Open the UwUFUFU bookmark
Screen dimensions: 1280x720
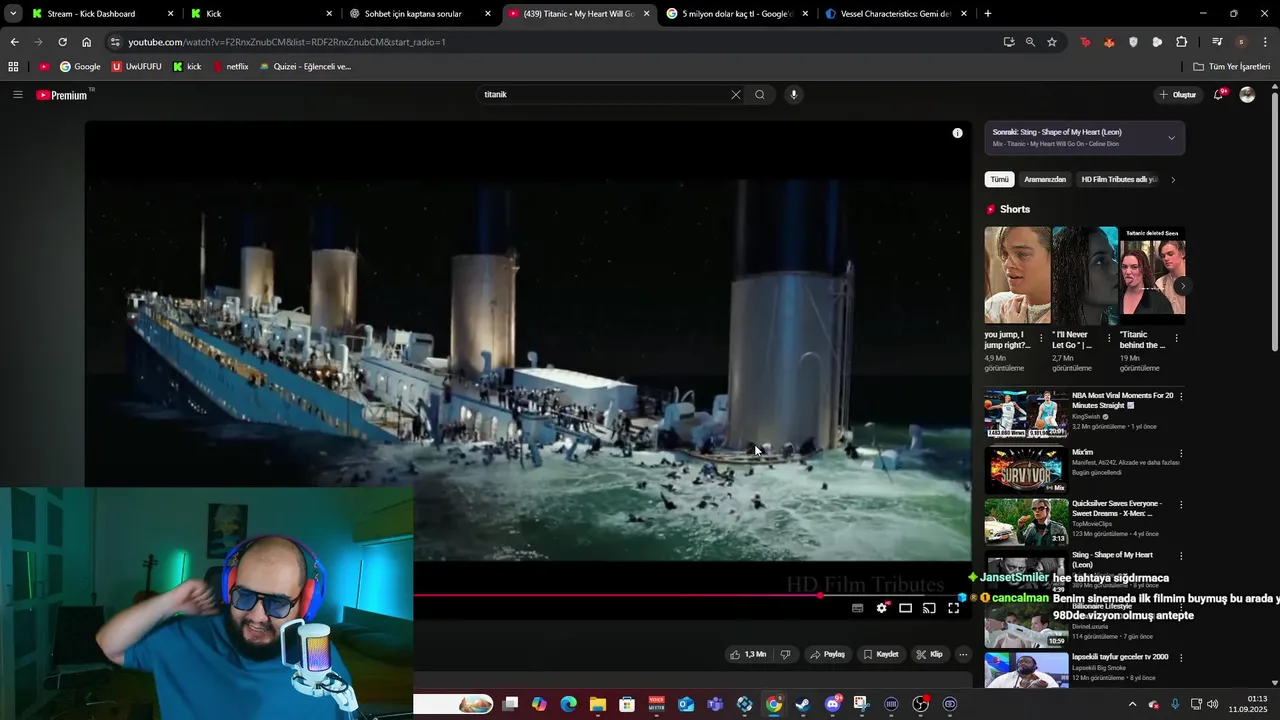click(x=136, y=67)
